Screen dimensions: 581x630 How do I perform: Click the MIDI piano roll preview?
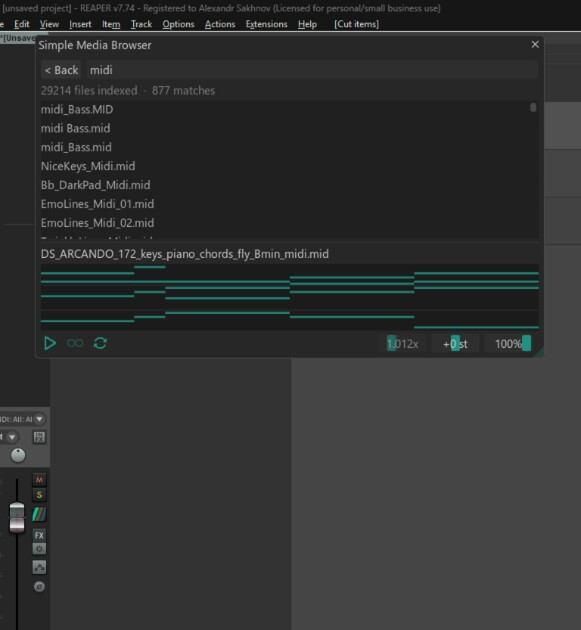[x=289, y=297]
